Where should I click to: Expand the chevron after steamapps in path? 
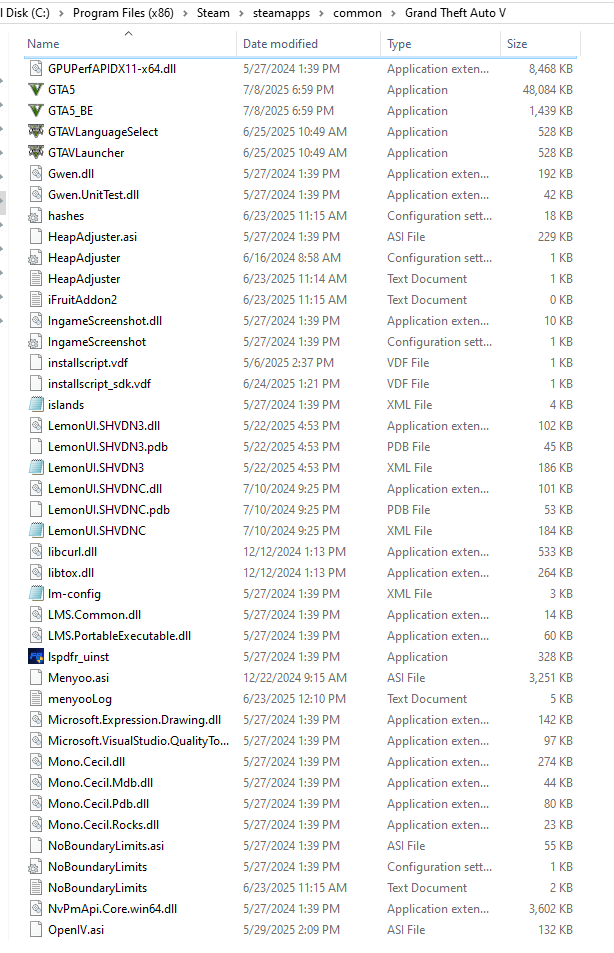pos(322,13)
